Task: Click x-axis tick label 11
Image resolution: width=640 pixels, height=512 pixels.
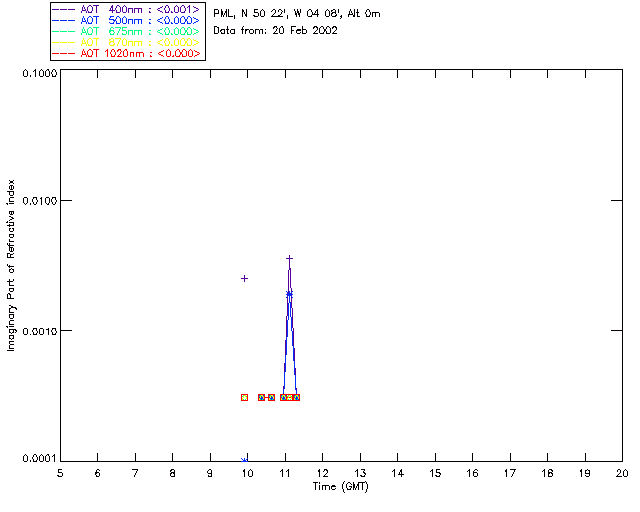Action: point(285,473)
